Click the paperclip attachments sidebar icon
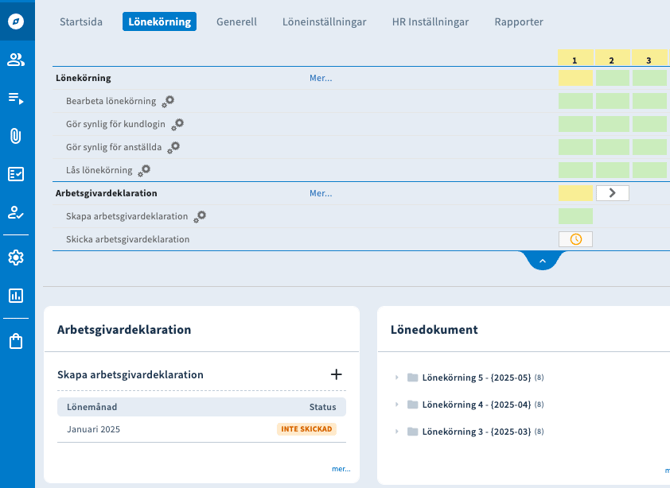Viewport: 670px width, 488px height. point(16,136)
